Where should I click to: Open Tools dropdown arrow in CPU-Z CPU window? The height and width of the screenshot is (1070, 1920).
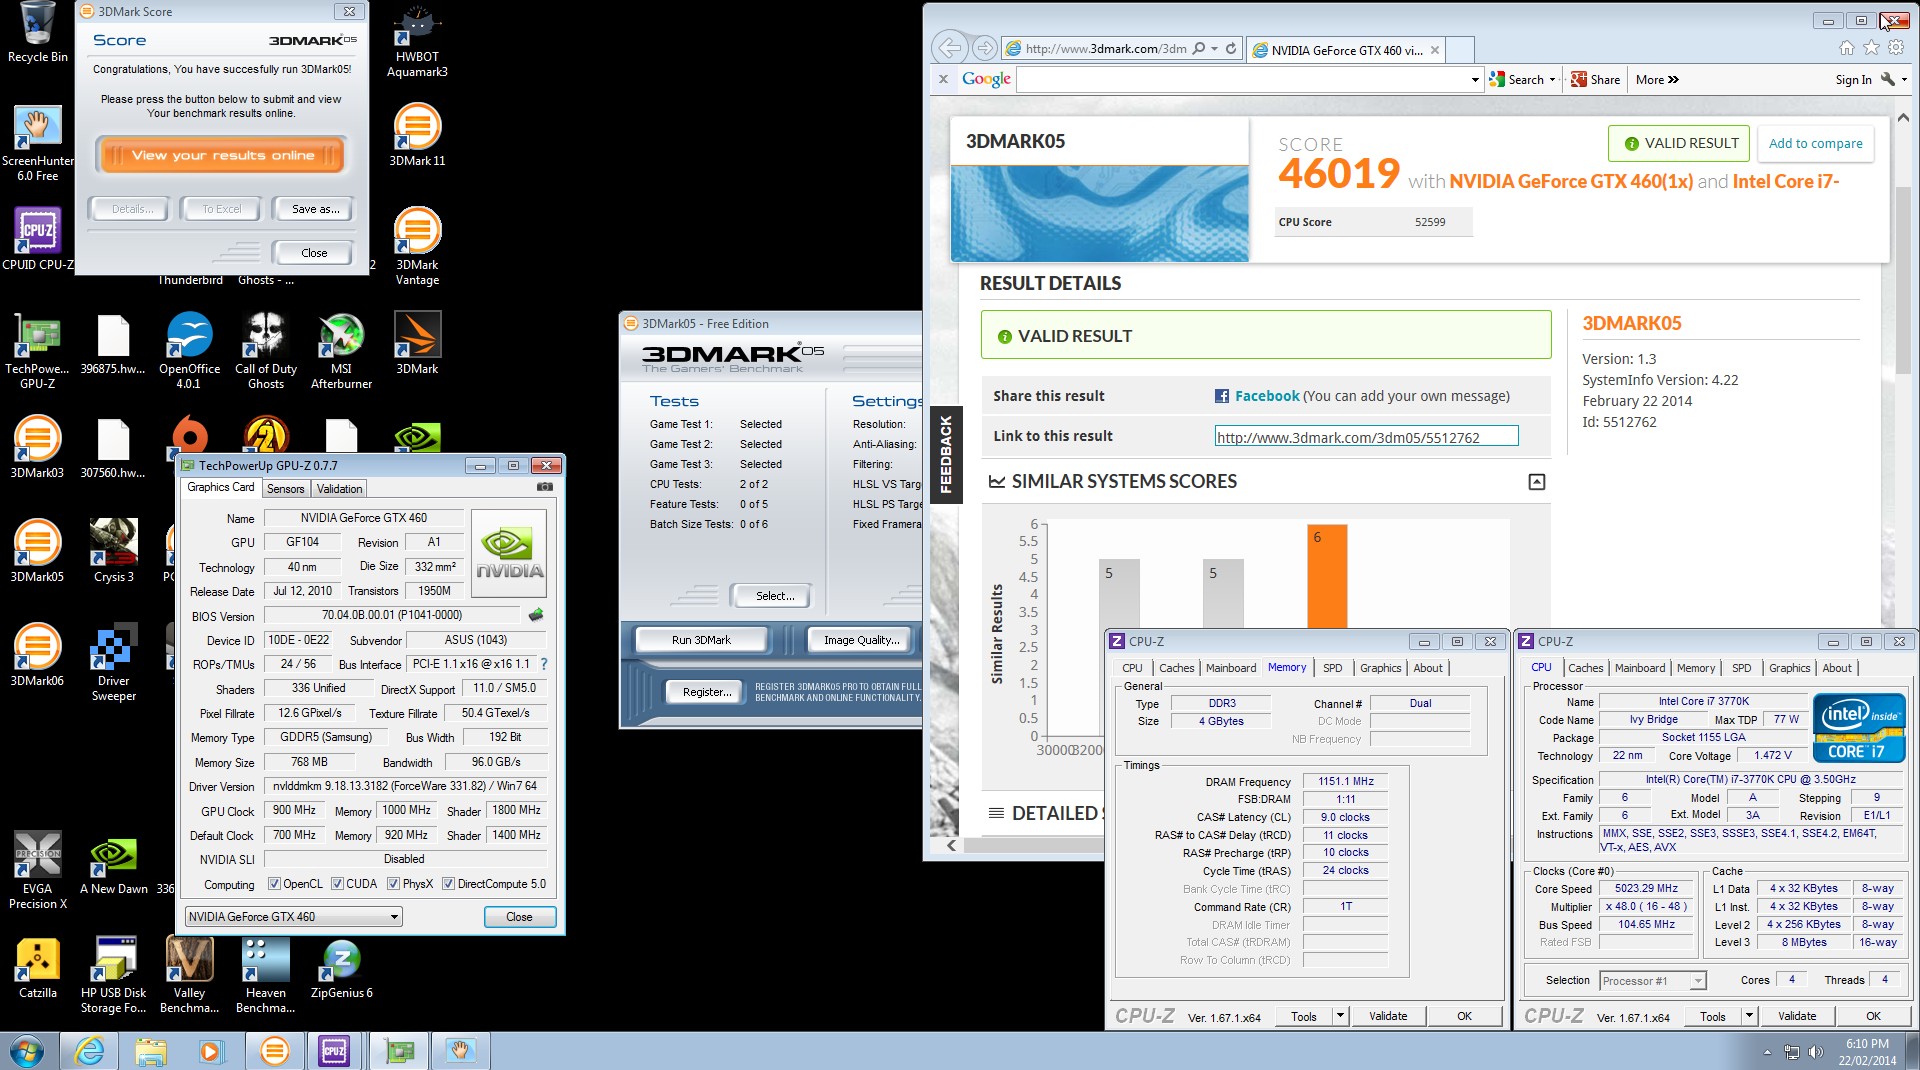[1749, 1016]
